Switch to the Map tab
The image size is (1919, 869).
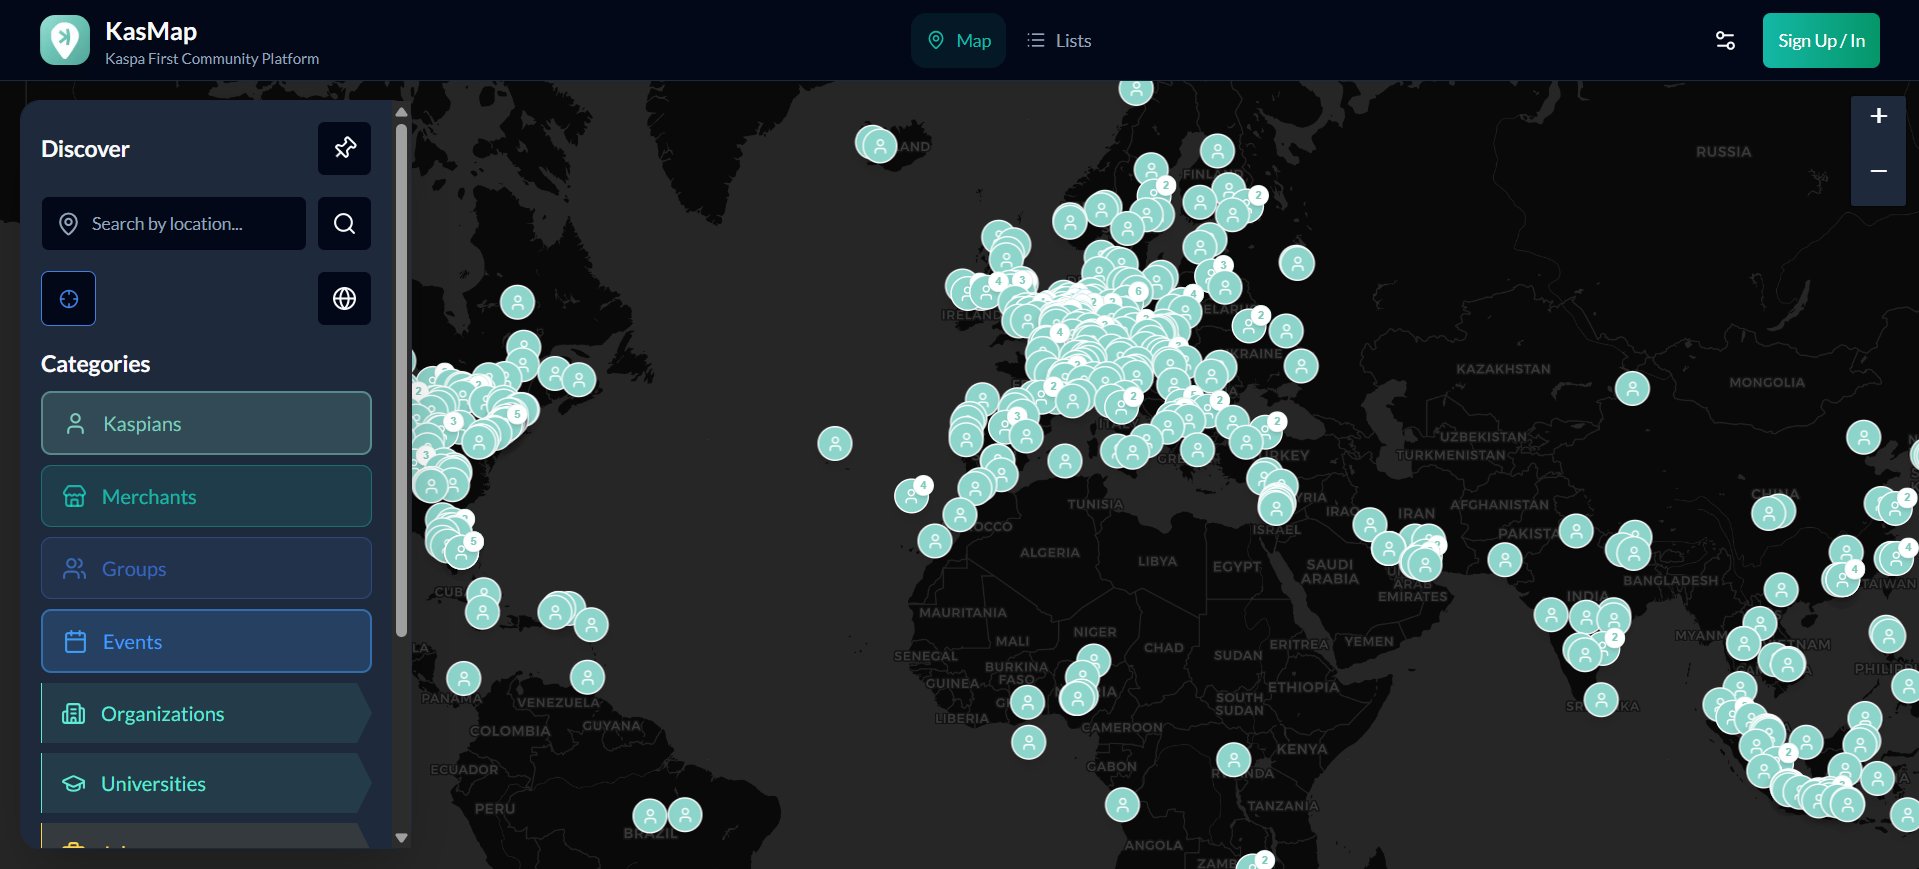point(958,40)
